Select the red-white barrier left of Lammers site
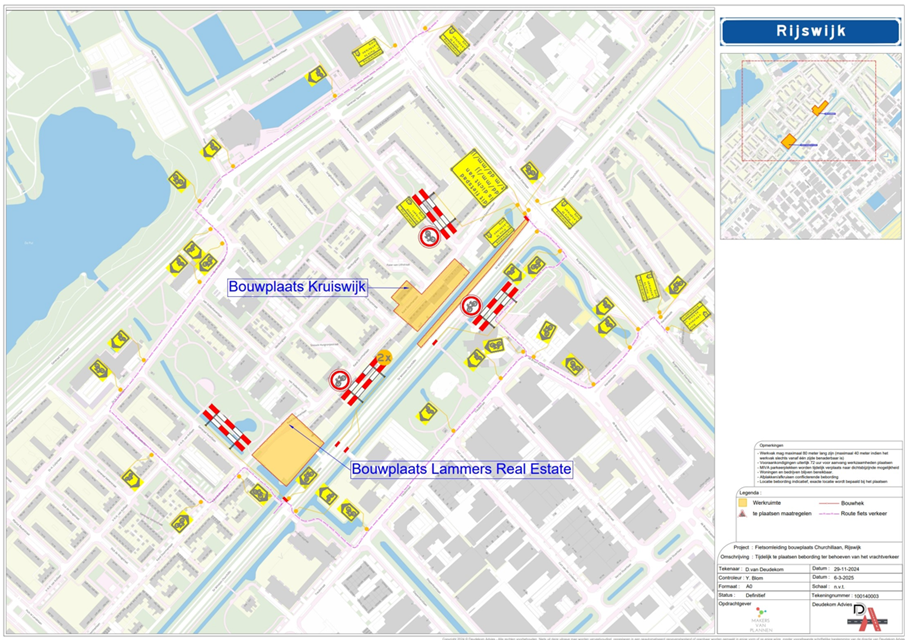907x640 pixels. pos(226,427)
